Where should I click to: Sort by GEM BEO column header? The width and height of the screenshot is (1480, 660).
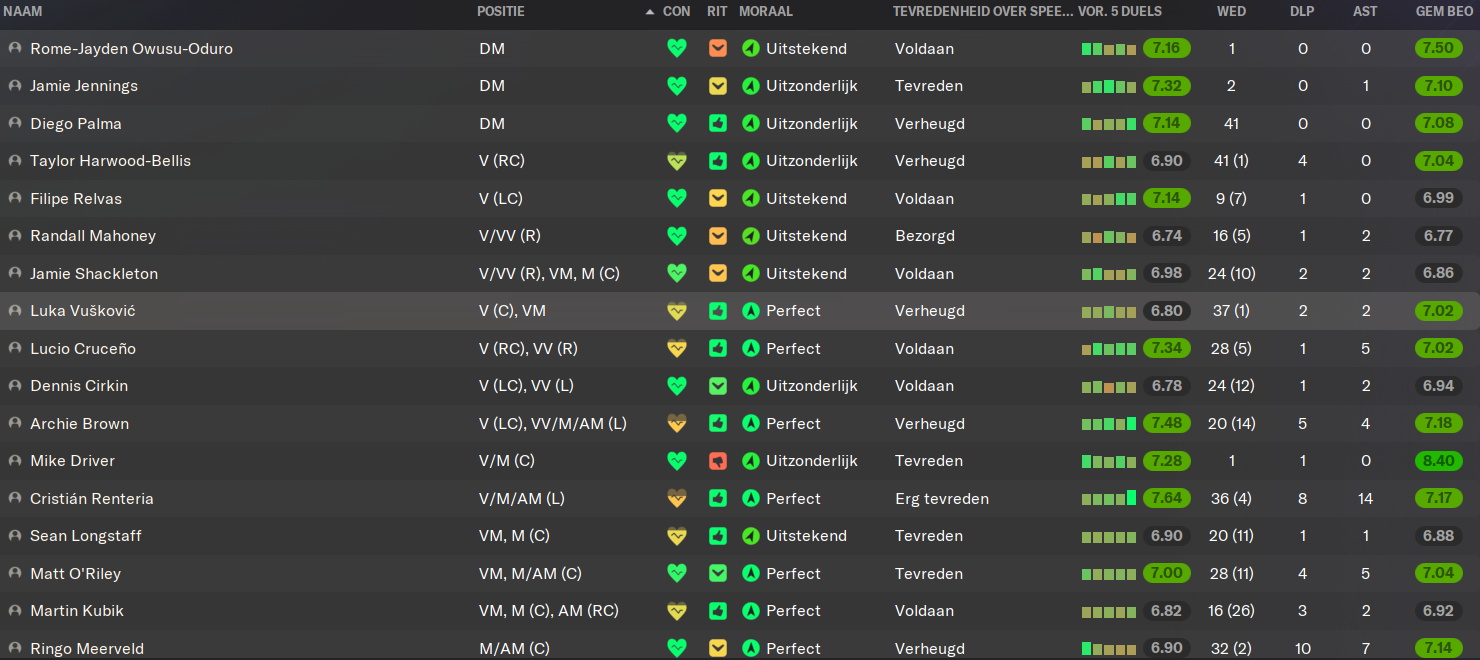point(1444,12)
